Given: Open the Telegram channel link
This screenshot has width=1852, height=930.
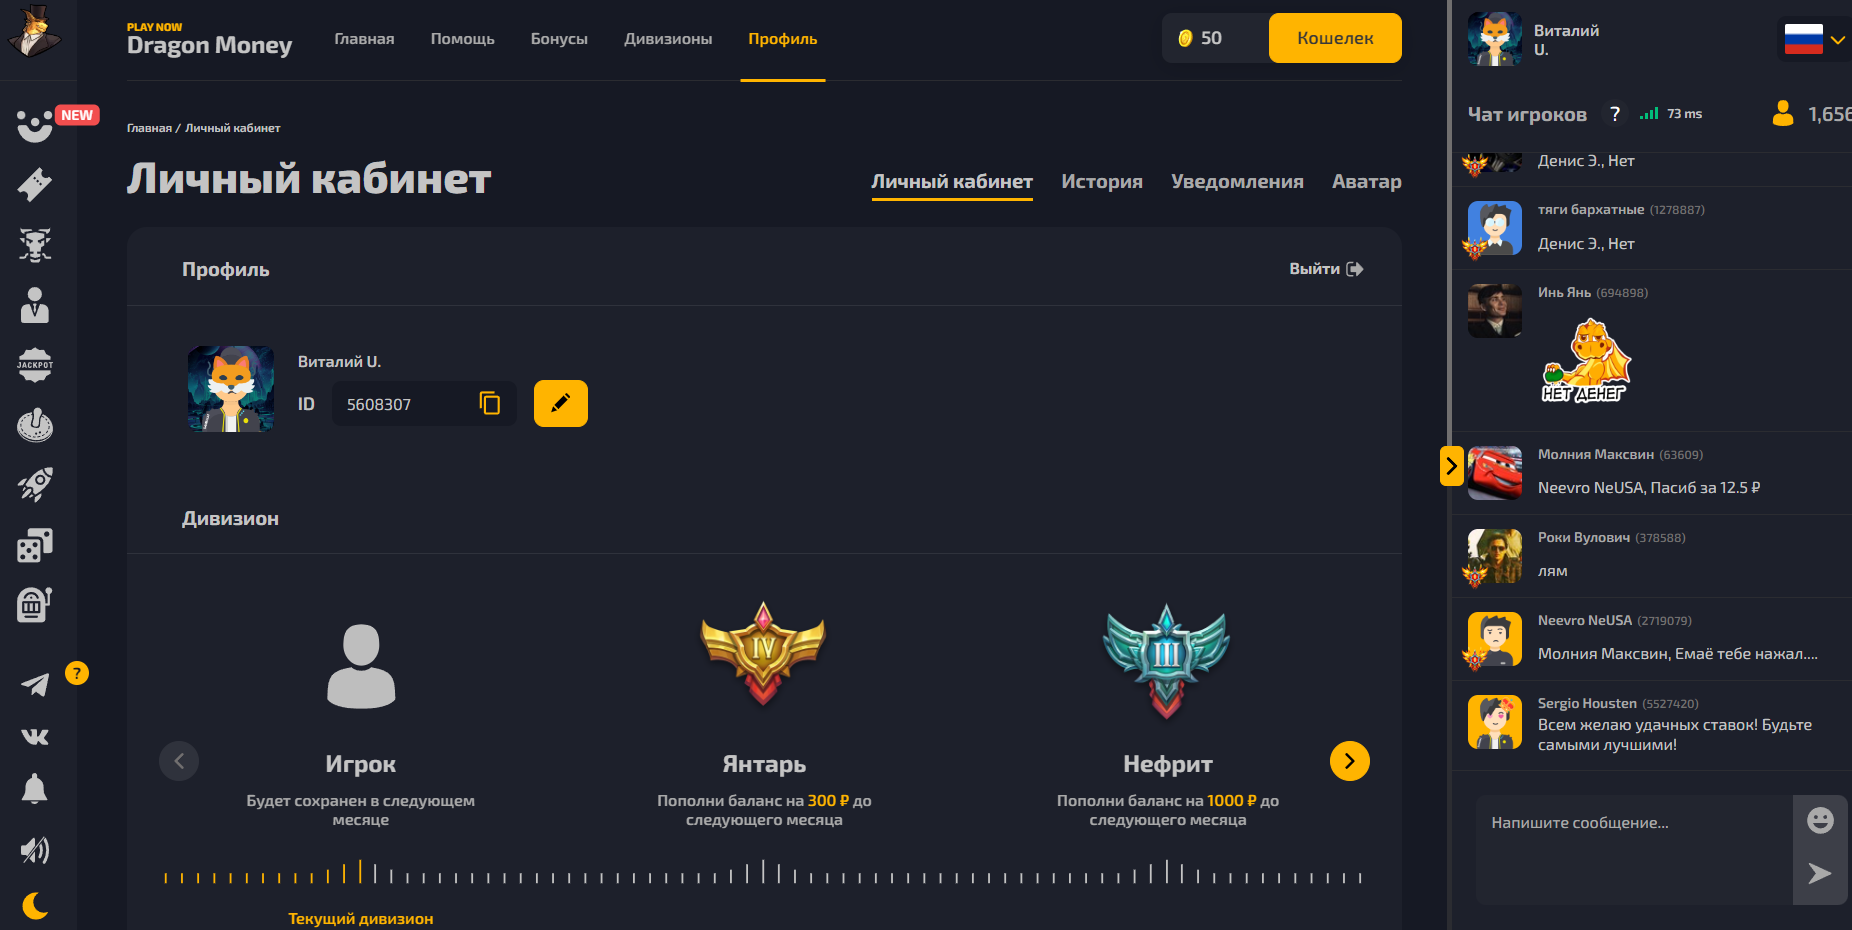Looking at the screenshot, I should (x=35, y=684).
